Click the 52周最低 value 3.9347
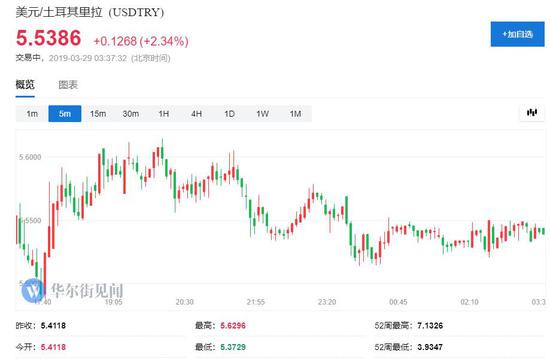The image size is (550, 362). pyautogui.click(x=430, y=347)
